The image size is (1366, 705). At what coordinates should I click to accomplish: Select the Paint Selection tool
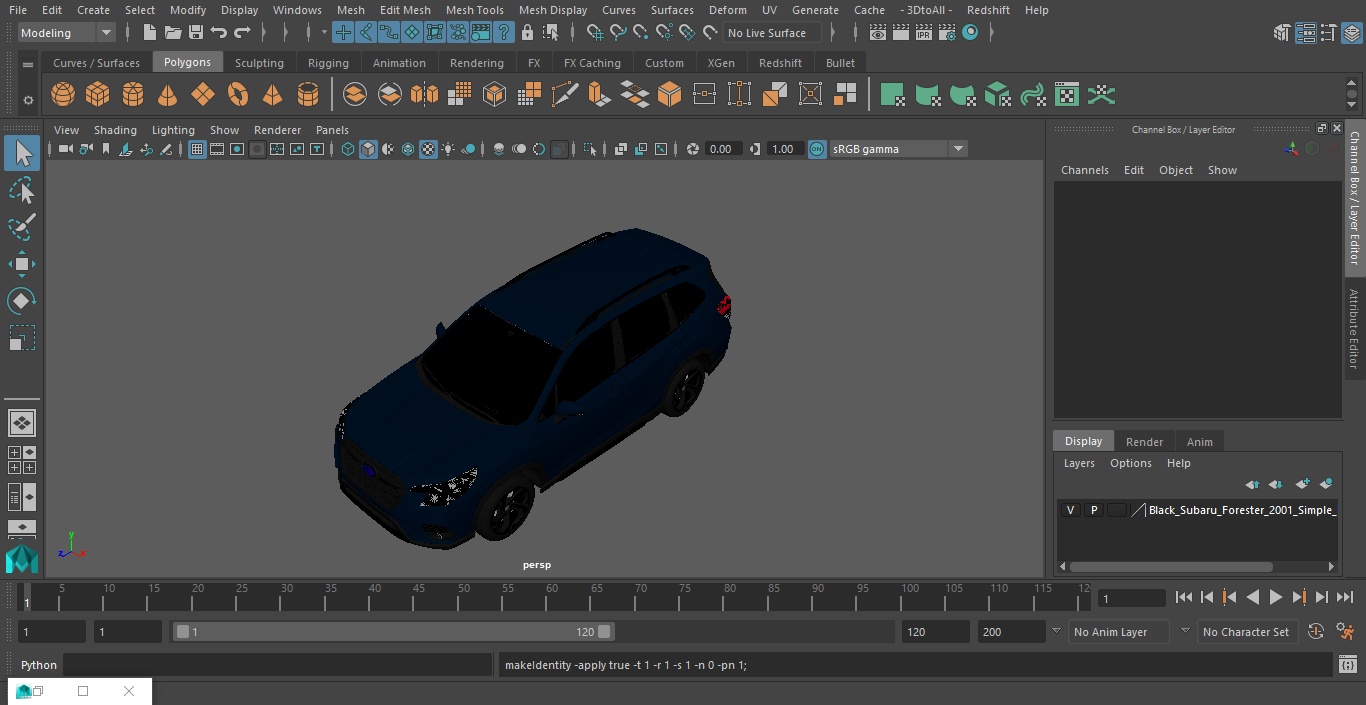(x=22, y=227)
